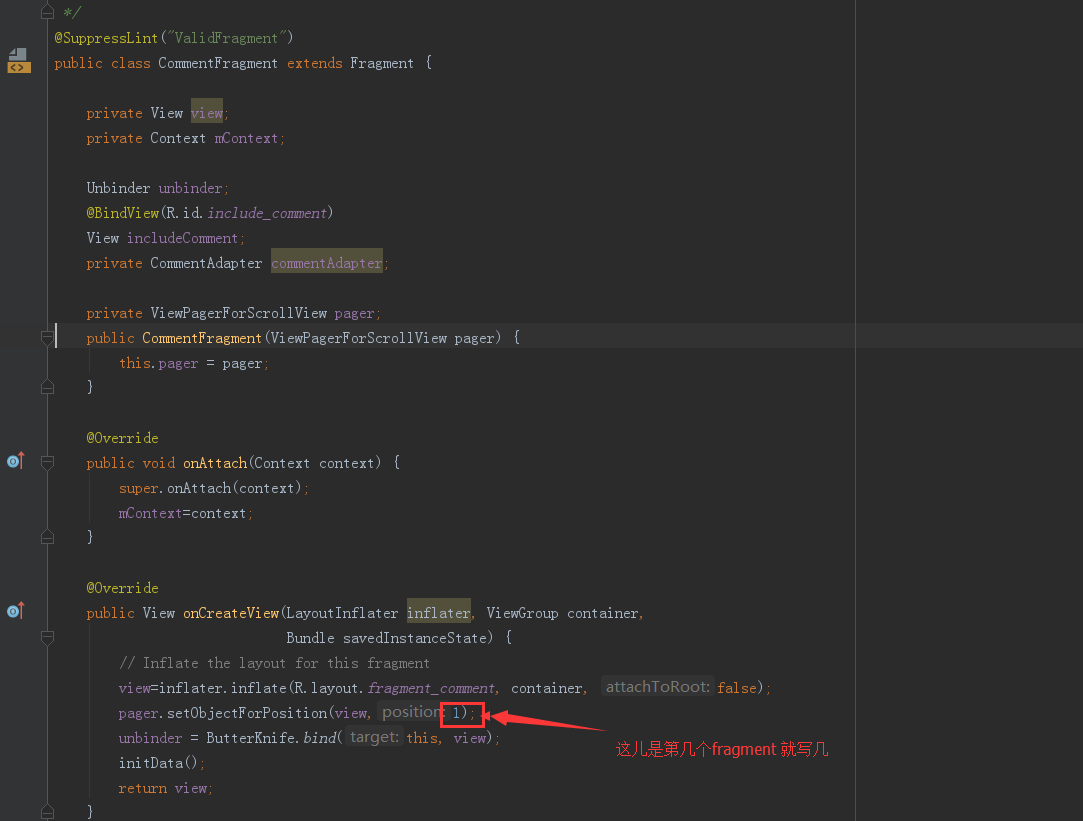
Task: Collapse the CommentFragment constructor fold region
Action: click(46, 338)
